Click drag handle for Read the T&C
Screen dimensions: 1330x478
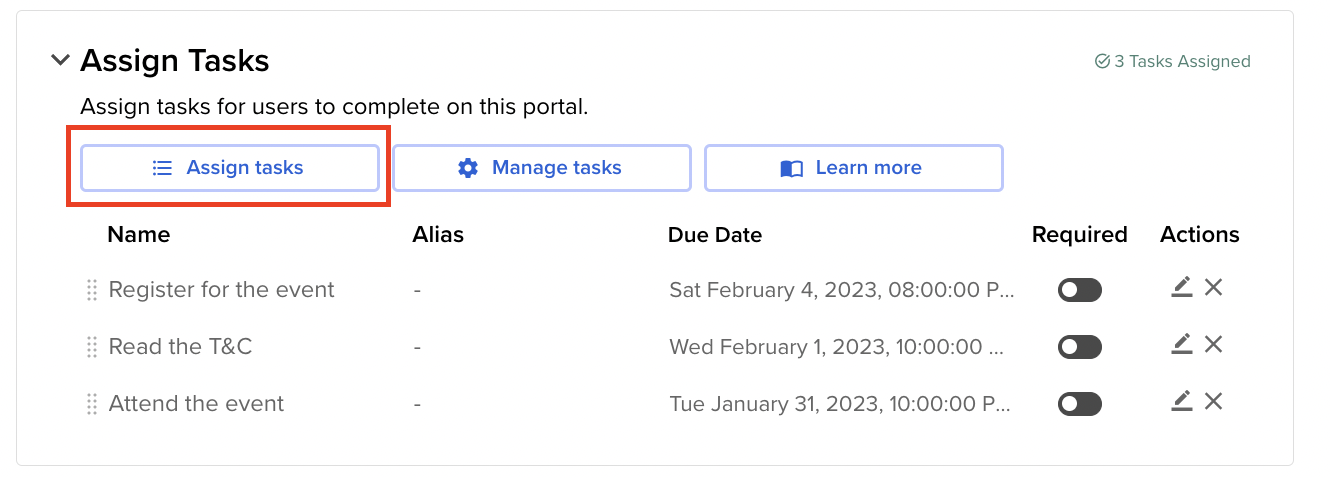click(x=91, y=348)
